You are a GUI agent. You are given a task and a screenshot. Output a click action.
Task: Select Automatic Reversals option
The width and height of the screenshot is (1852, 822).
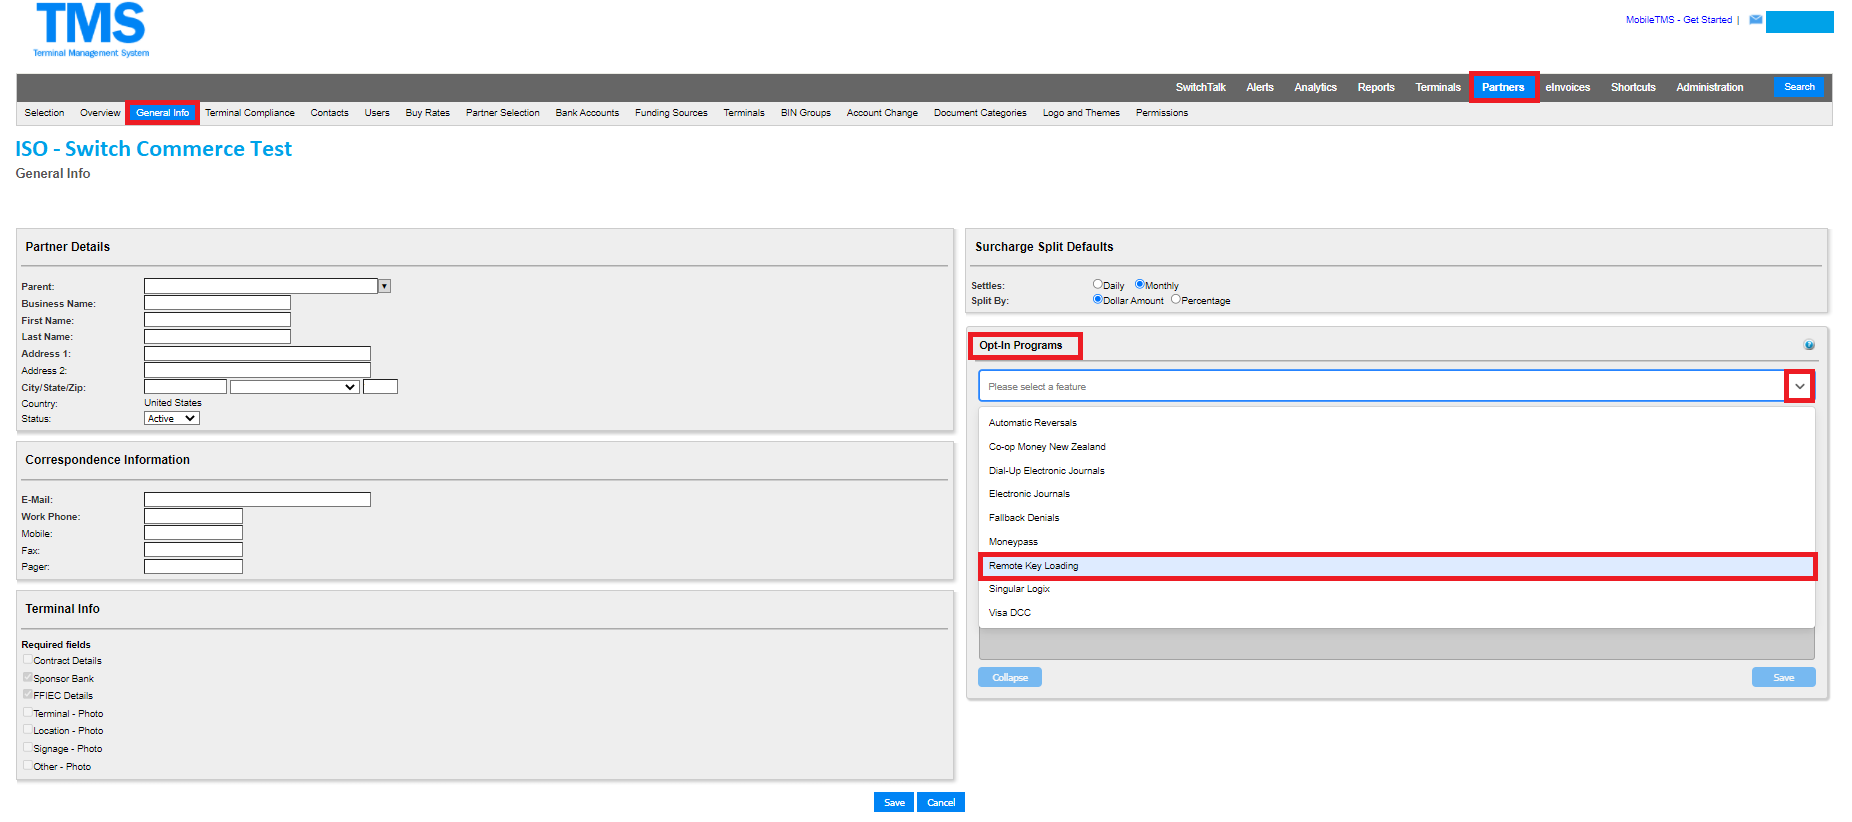pos(1397,423)
